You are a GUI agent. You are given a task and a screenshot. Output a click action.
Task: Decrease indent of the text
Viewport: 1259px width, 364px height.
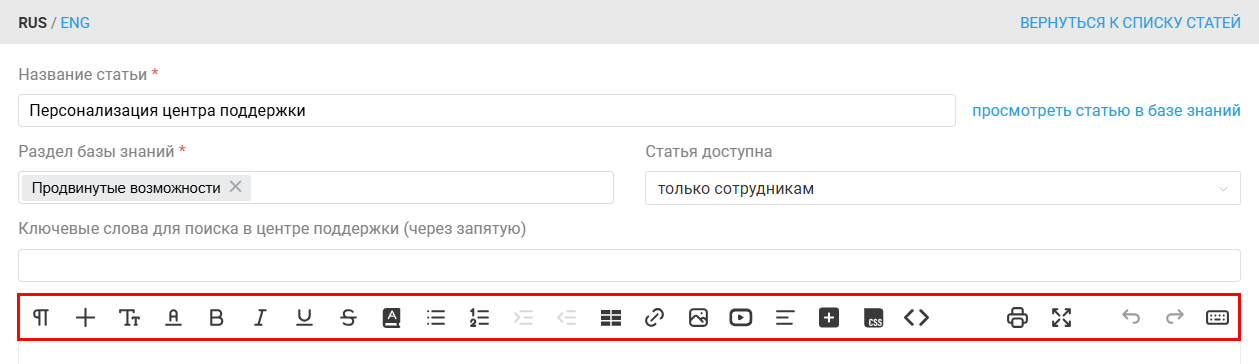tap(567, 318)
